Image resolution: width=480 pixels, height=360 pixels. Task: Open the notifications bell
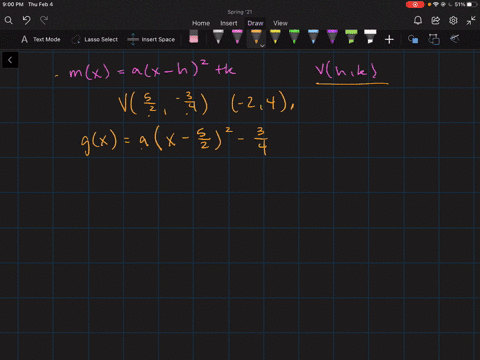click(x=418, y=21)
